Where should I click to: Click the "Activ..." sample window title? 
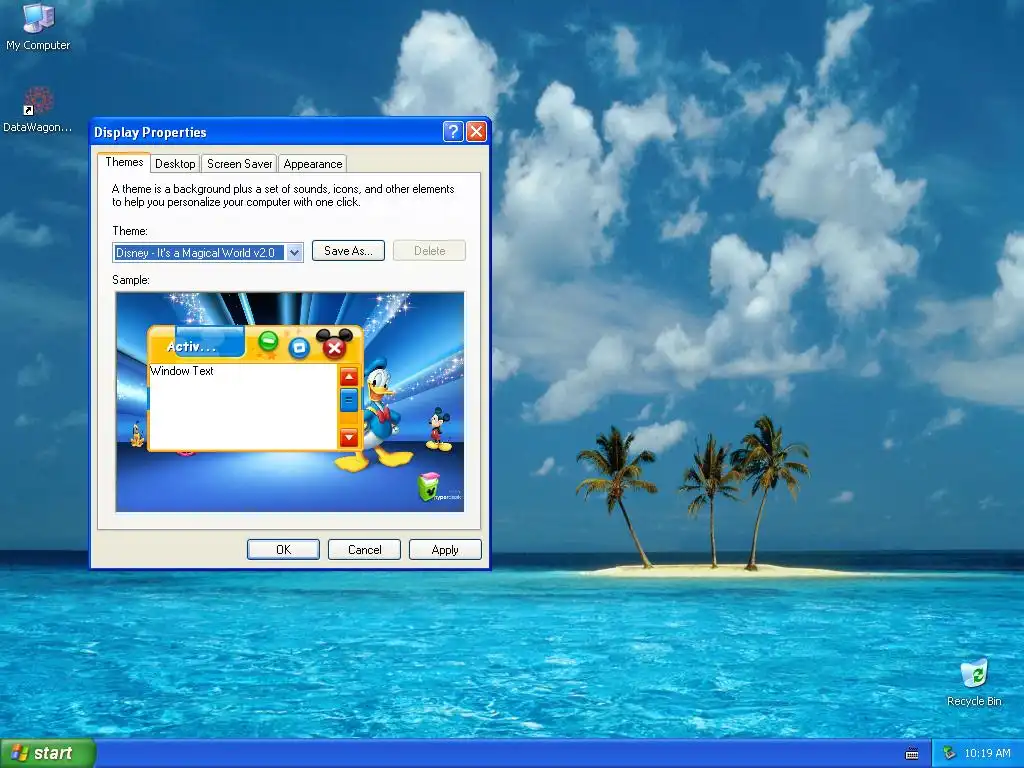[191, 347]
